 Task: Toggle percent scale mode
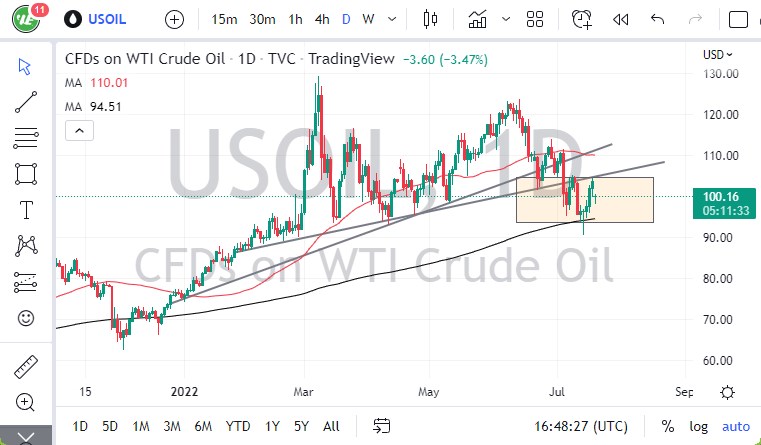(x=667, y=425)
